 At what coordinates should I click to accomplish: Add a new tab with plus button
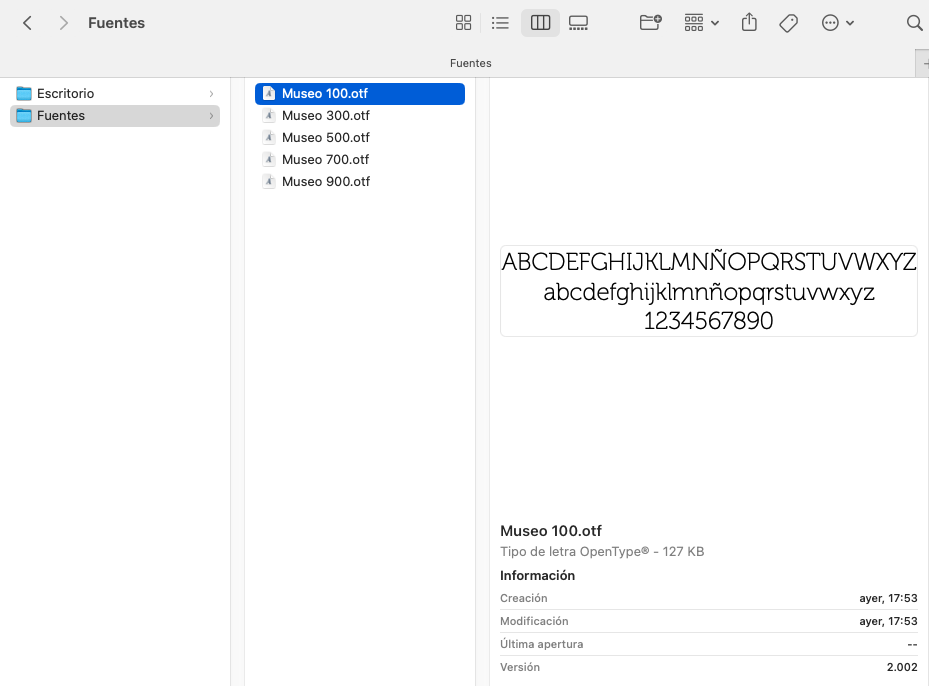[x=924, y=63]
